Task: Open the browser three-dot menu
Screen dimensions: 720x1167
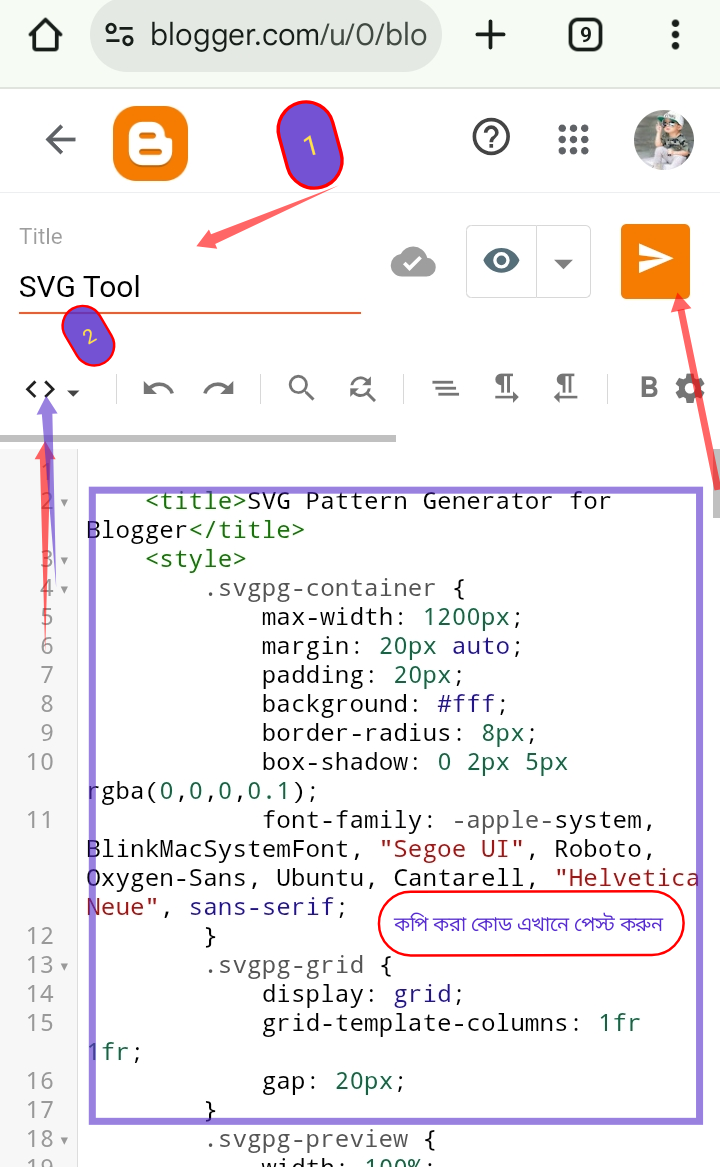Action: click(x=676, y=36)
